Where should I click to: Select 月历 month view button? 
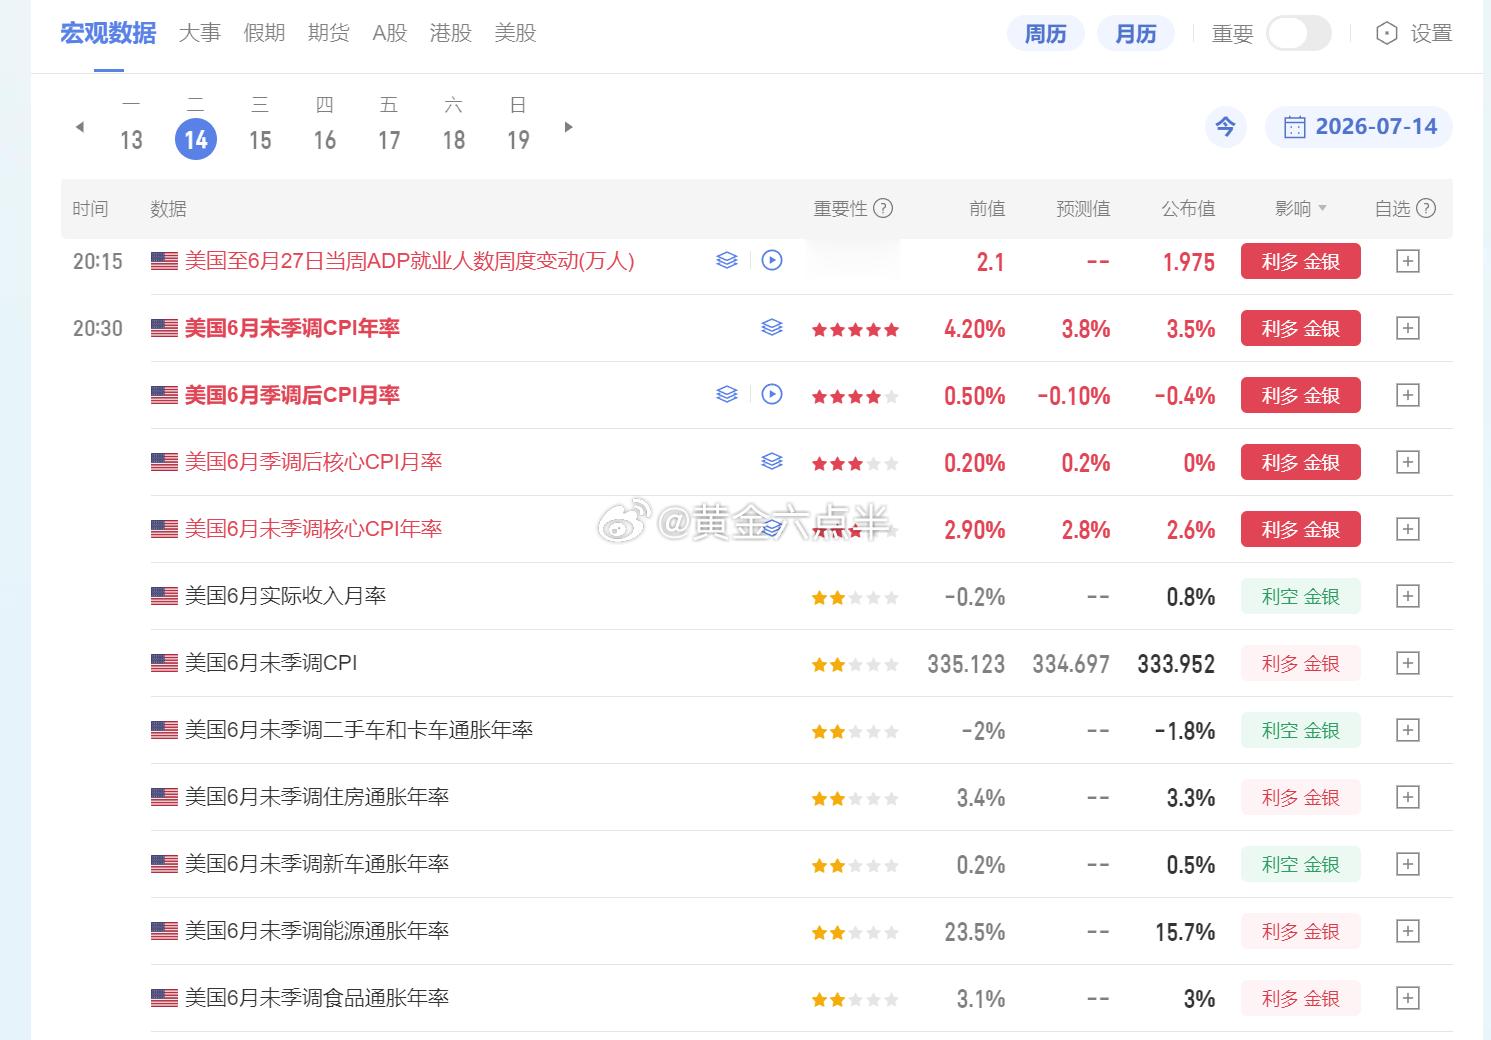(x=1135, y=33)
